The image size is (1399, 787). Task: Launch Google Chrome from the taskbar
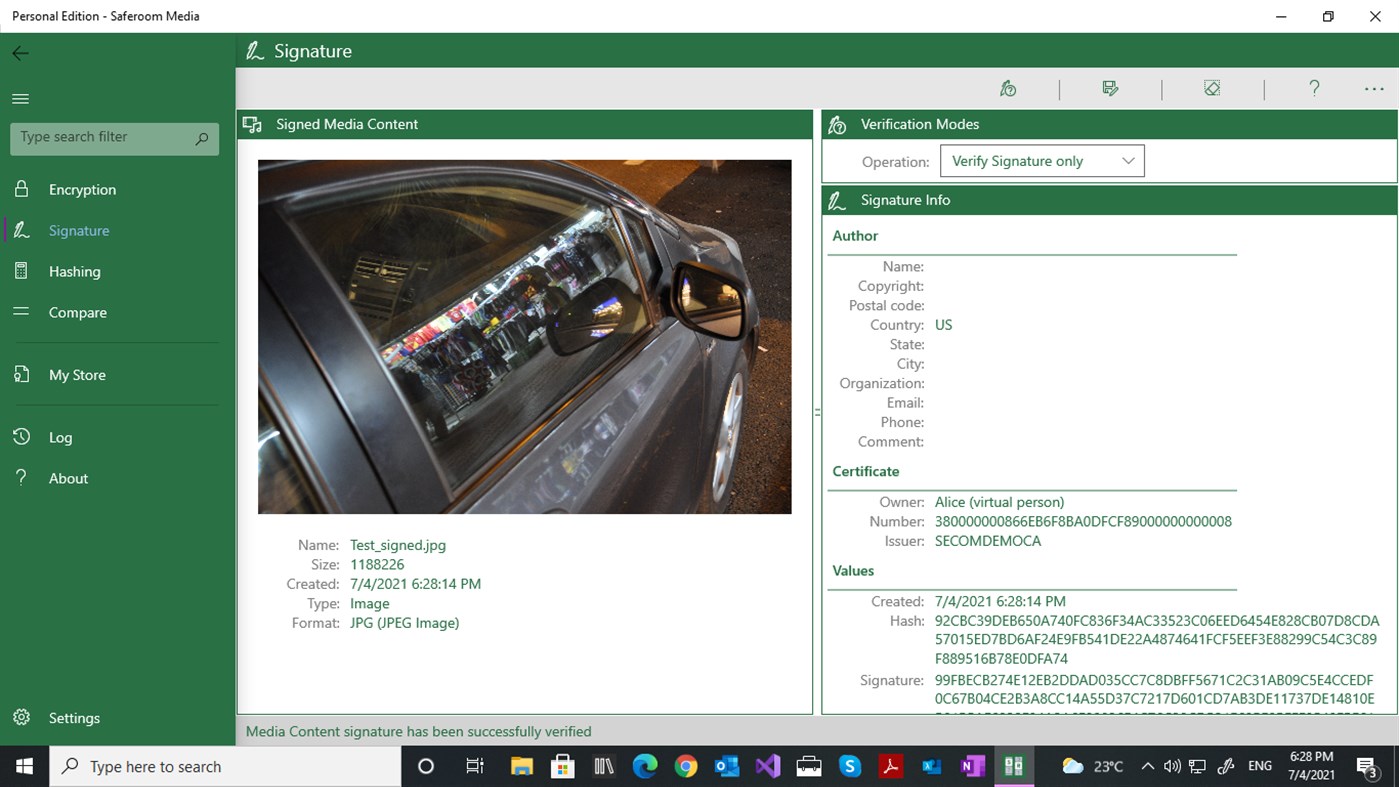pos(685,766)
